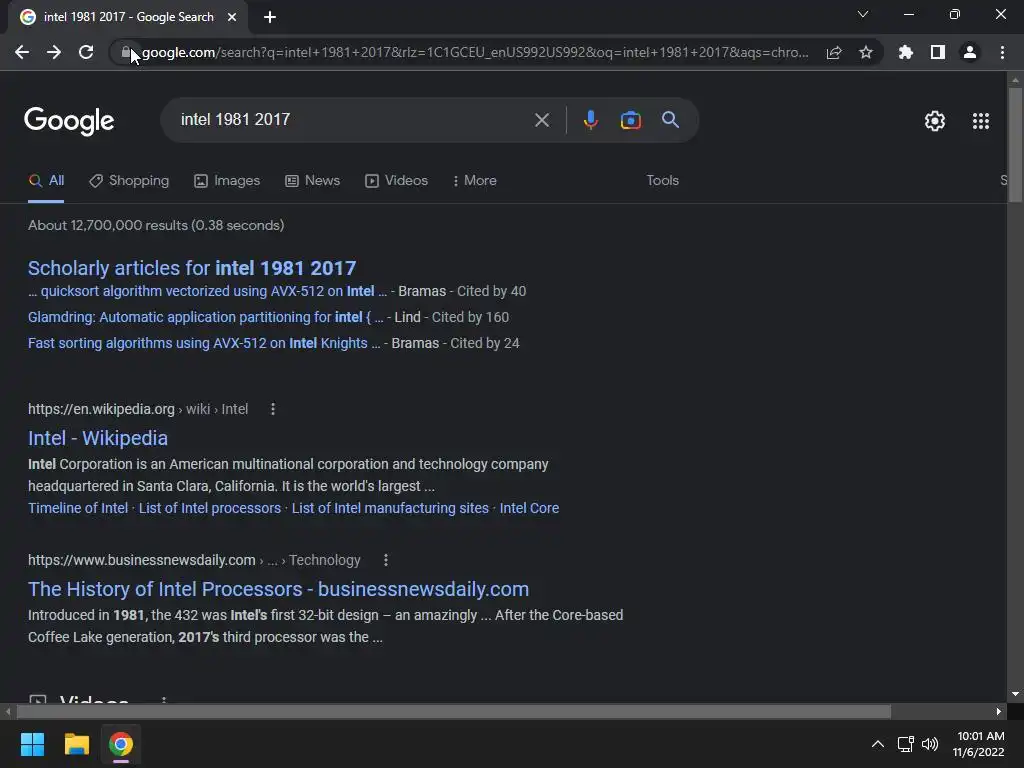
Task: Open the network status tray icon
Action: [x=905, y=744]
